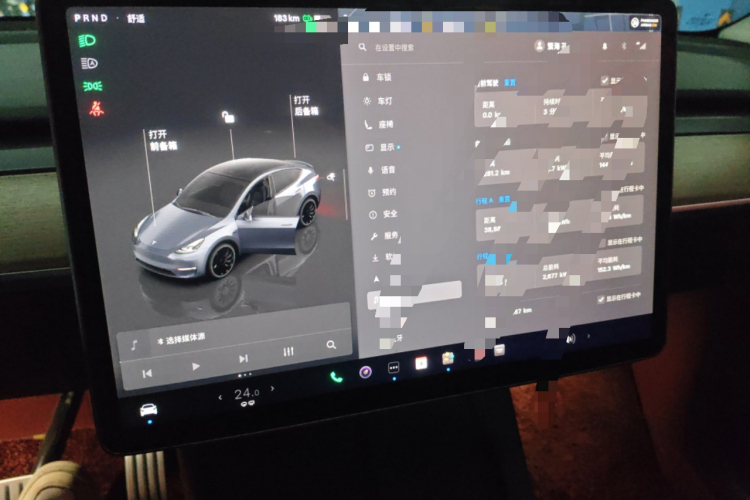
Task: Toggle 显示在行程卡中 checkbox at bottom
Action: (x=602, y=298)
